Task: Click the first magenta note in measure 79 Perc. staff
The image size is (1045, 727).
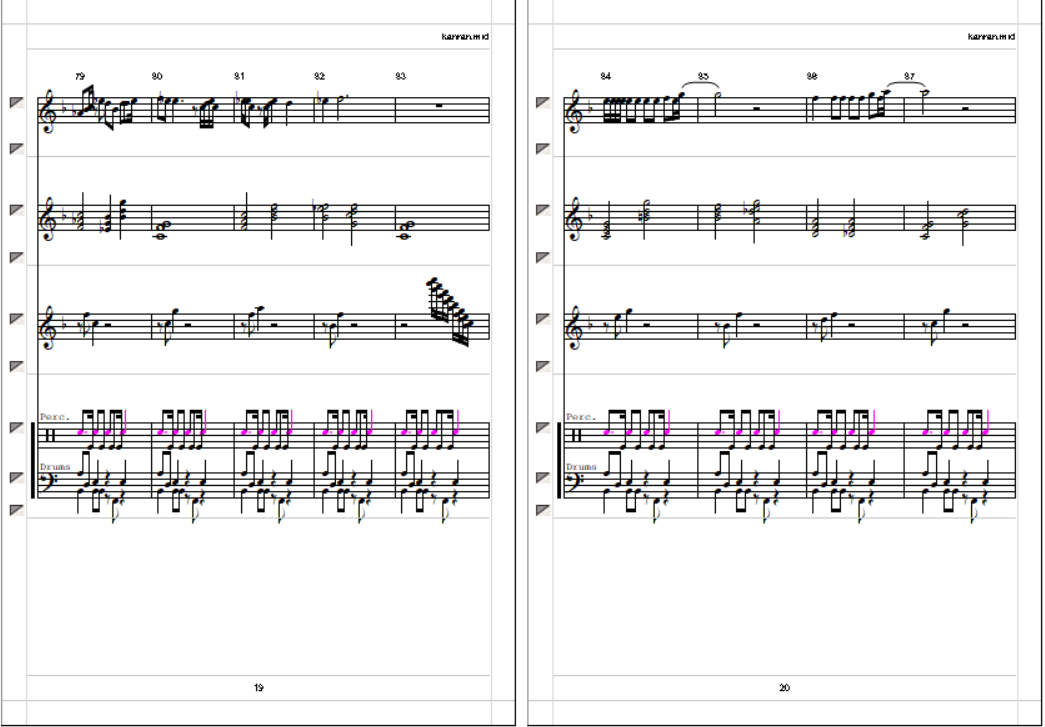Action: (x=83, y=432)
